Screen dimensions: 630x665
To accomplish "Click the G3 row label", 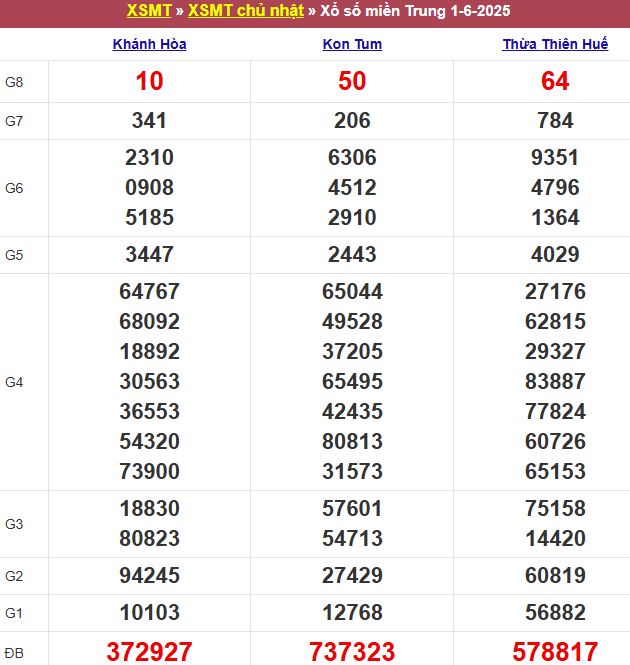I will click(x=14, y=524).
